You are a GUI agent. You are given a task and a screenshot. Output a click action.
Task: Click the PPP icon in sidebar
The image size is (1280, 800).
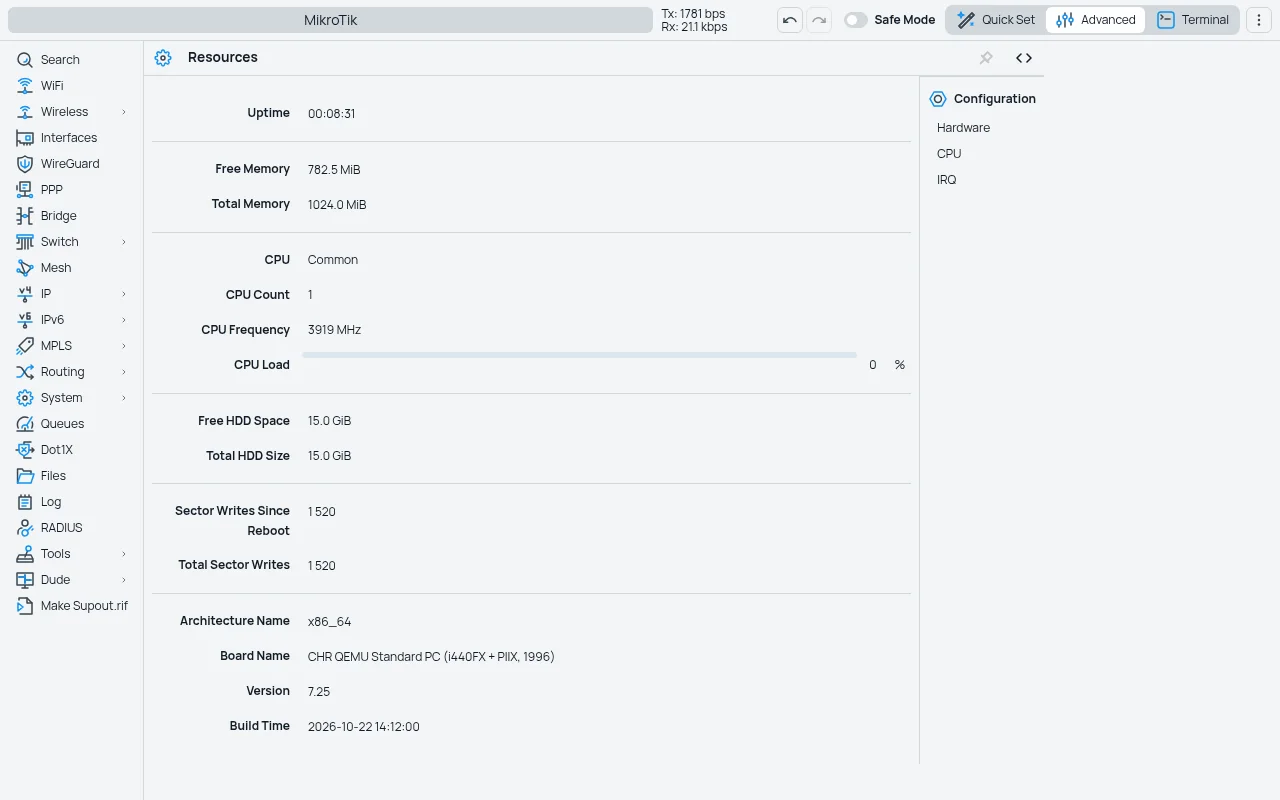pos(25,190)
